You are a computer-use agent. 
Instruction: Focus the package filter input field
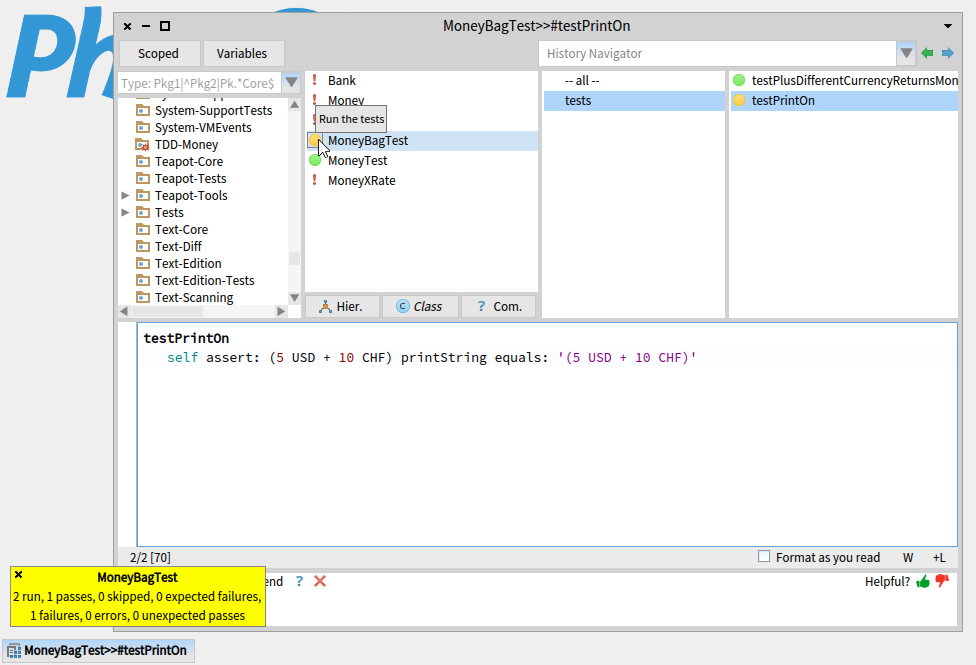click(x=200, y=83)
